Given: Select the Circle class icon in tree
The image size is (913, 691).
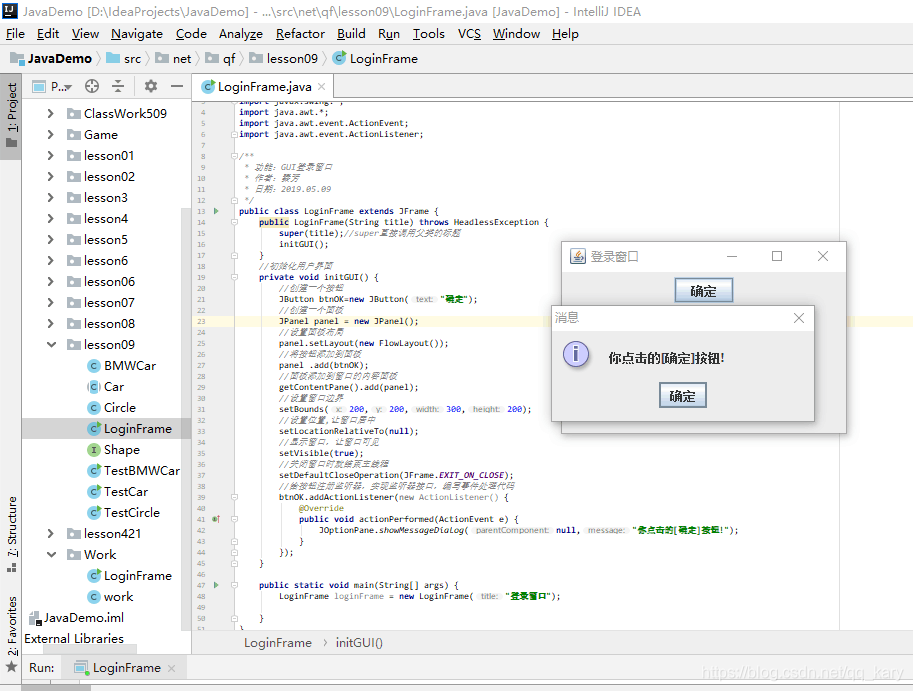Looking at the screenshot, I should click(94, 408).
